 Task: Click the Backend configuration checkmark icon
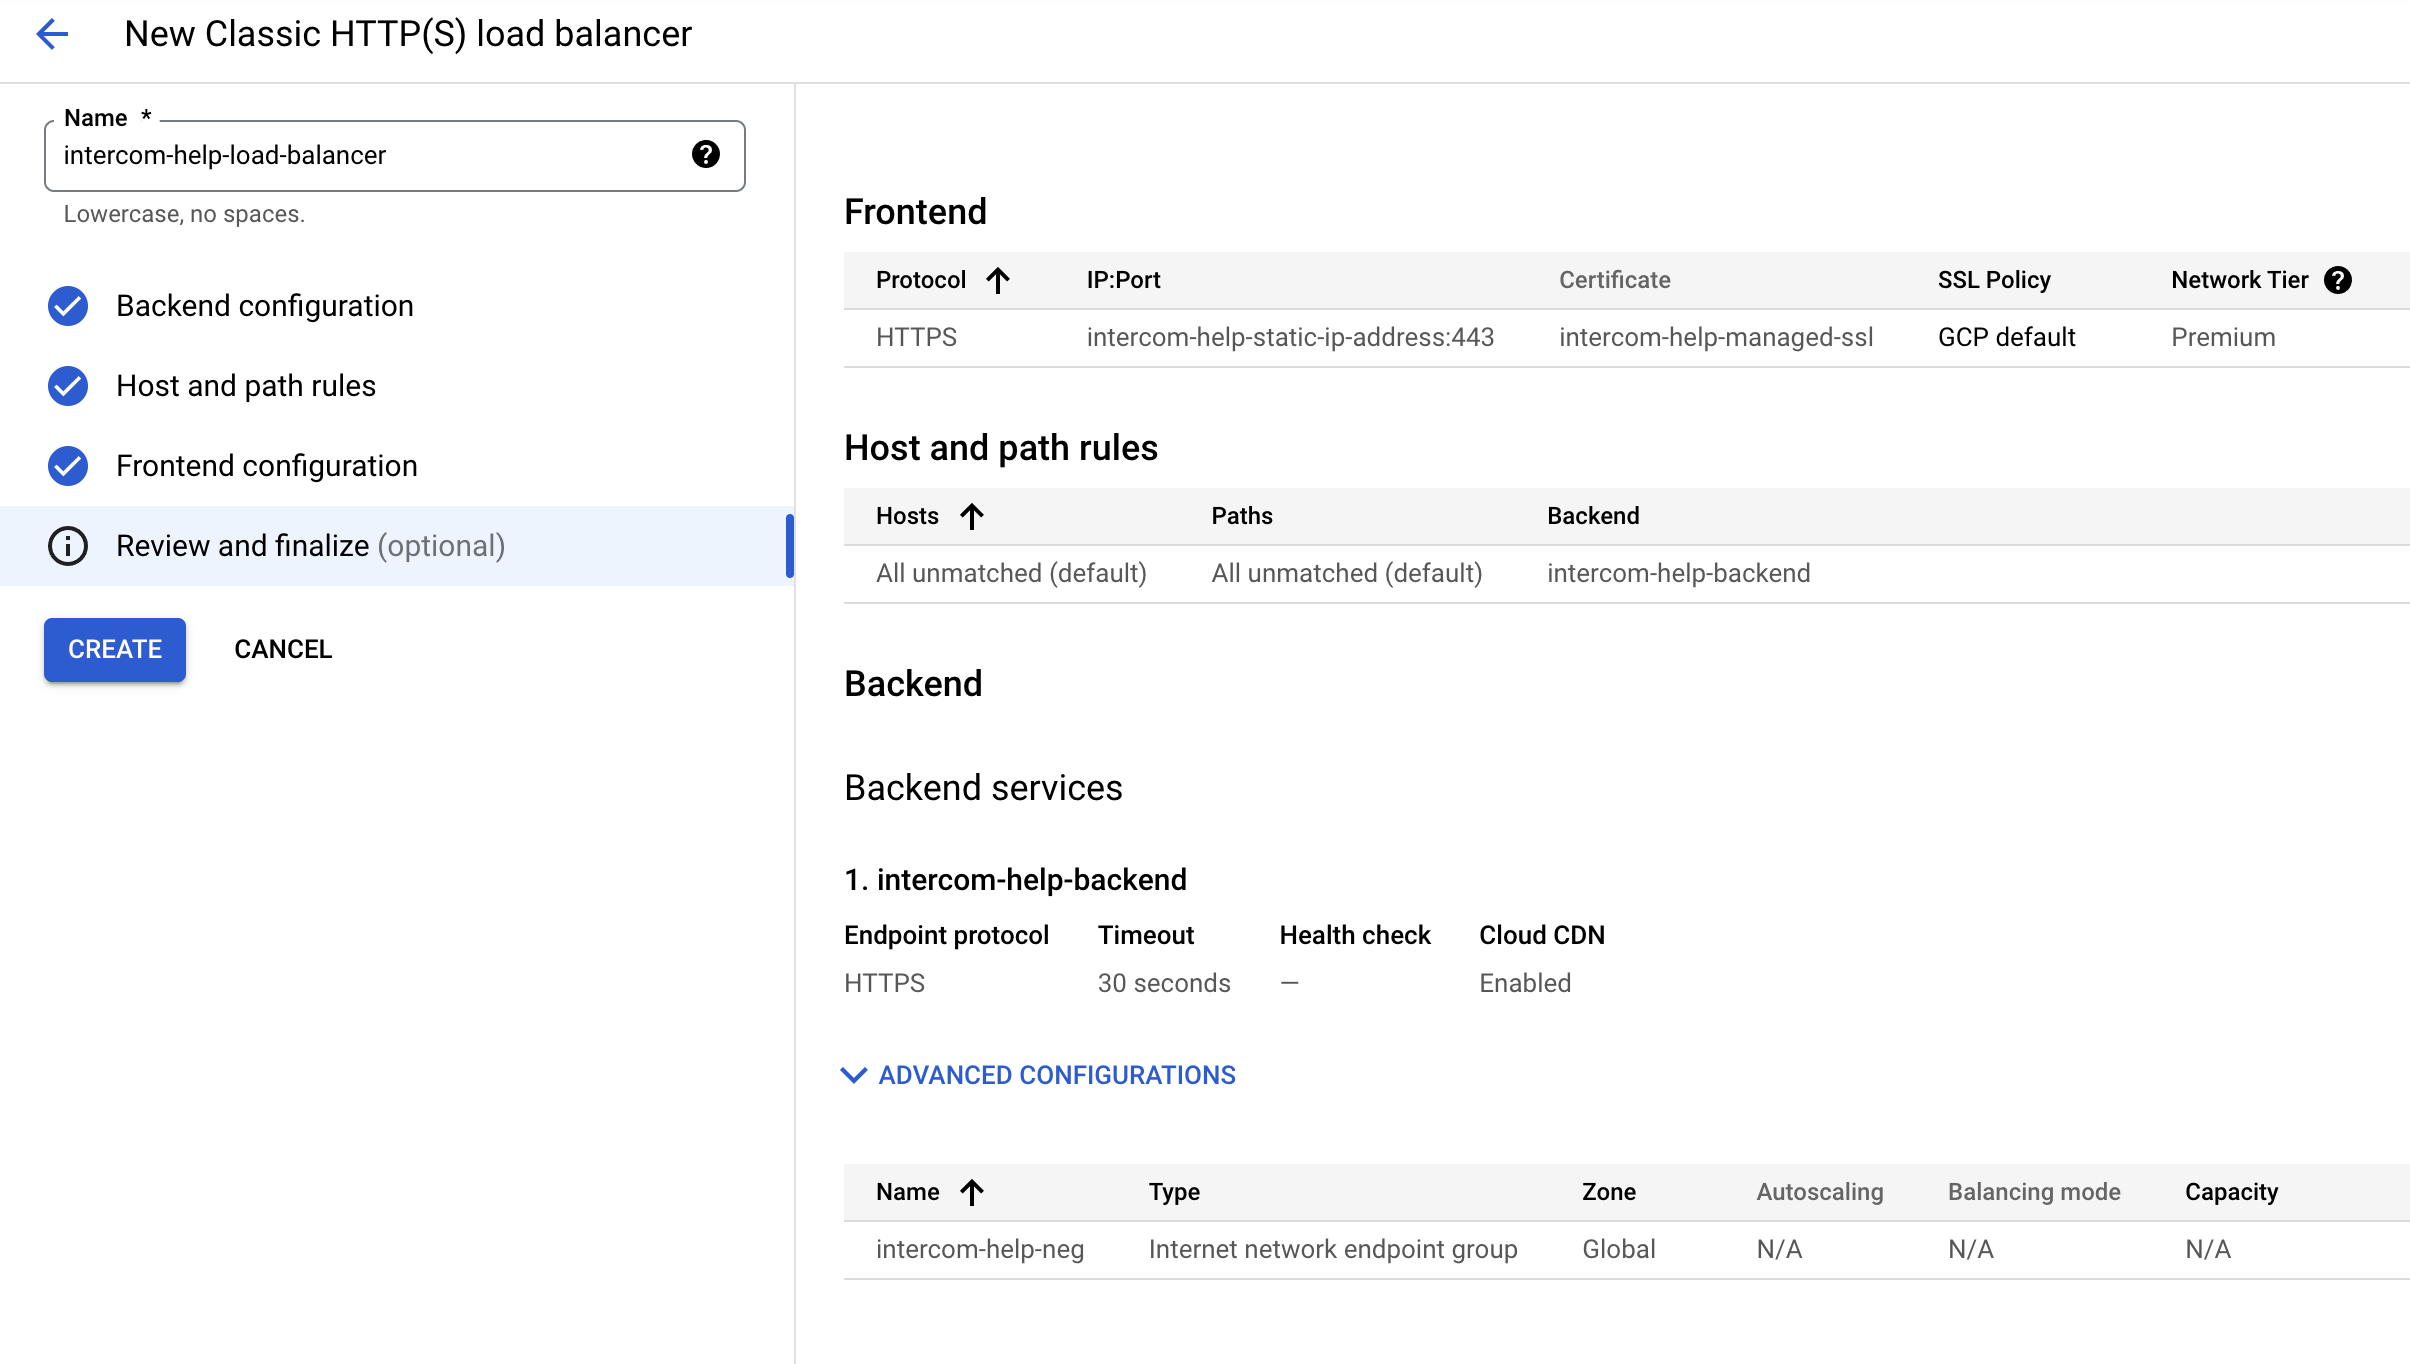[68, 306]
